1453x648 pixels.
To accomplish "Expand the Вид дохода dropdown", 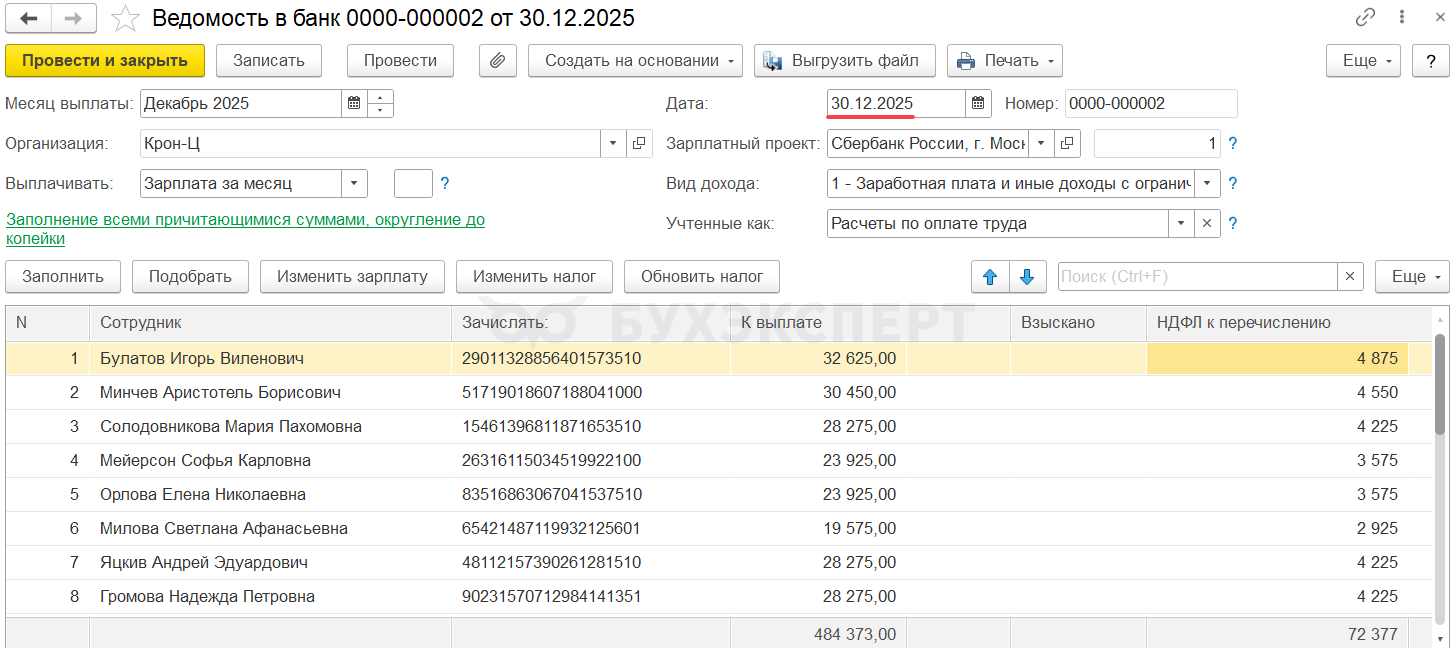I will 1207,183.
